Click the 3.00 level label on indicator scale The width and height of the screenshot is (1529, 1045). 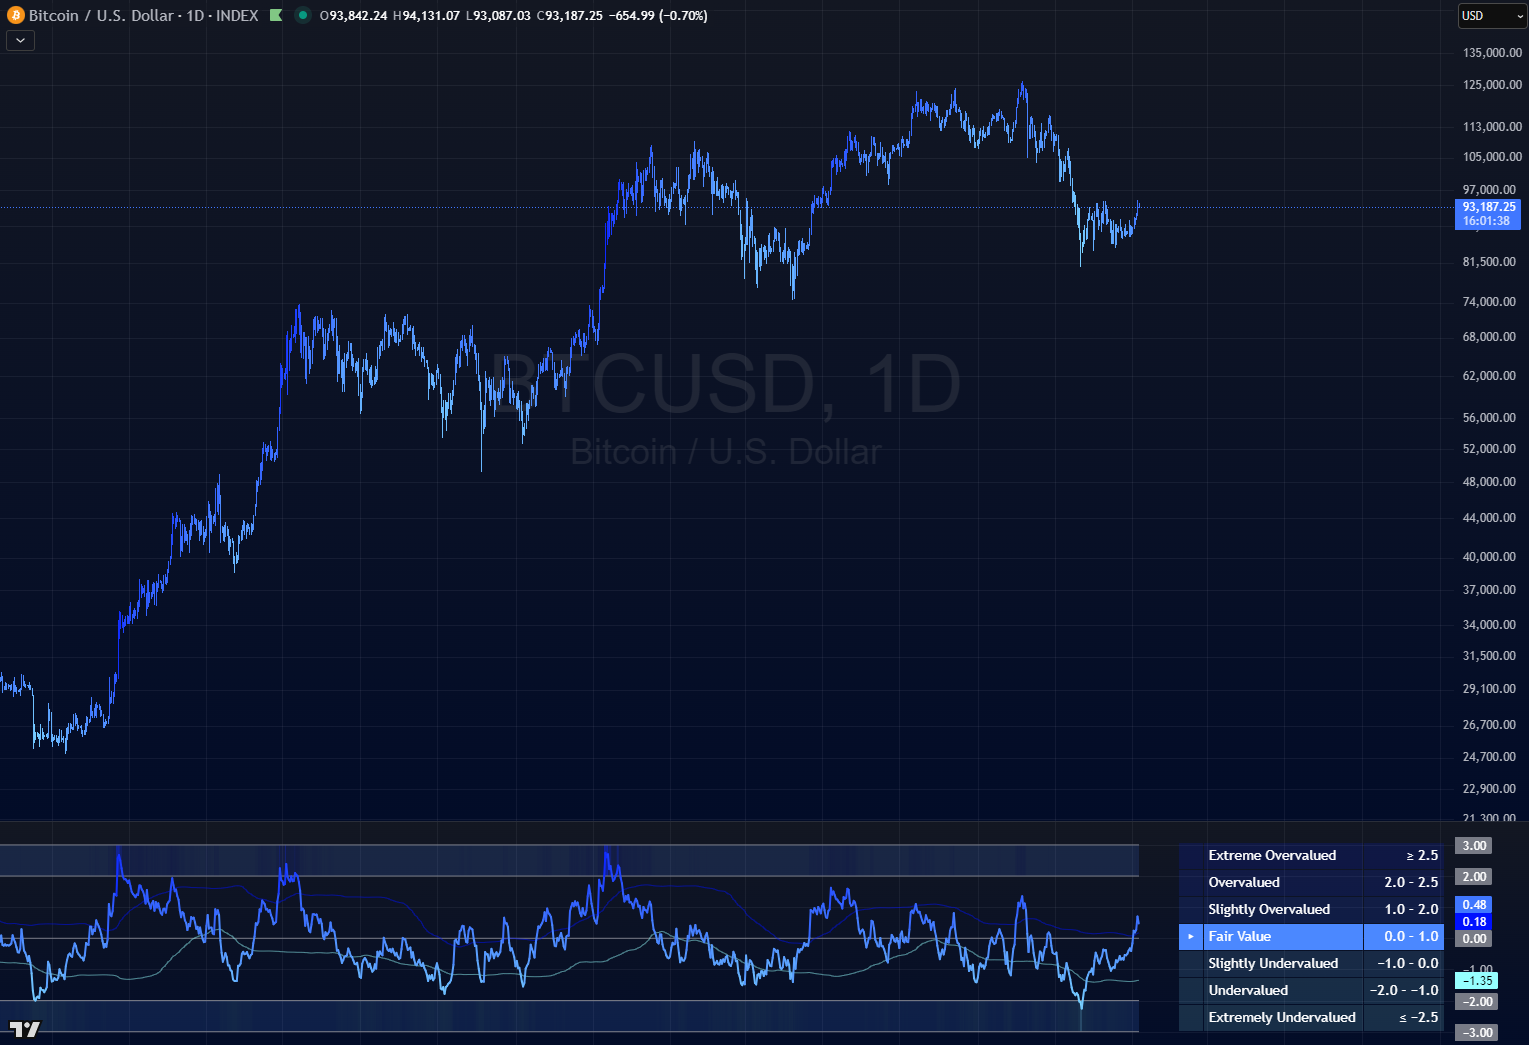pos(1474,846)
